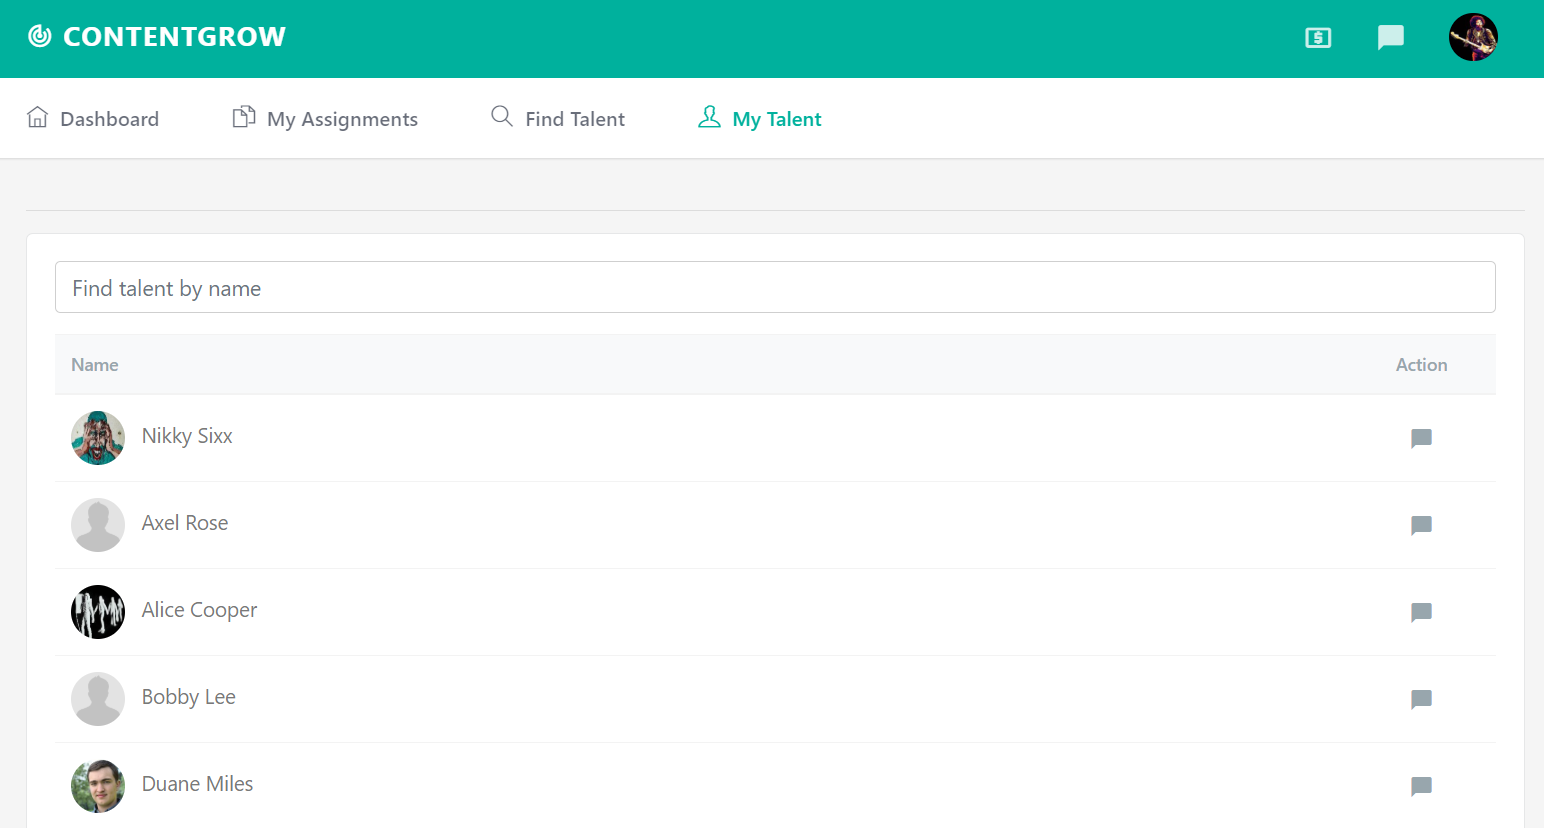1544x828 pixels.
Task: Click the Find Talent magnifier icon
Action: click(x=502, y=116)
